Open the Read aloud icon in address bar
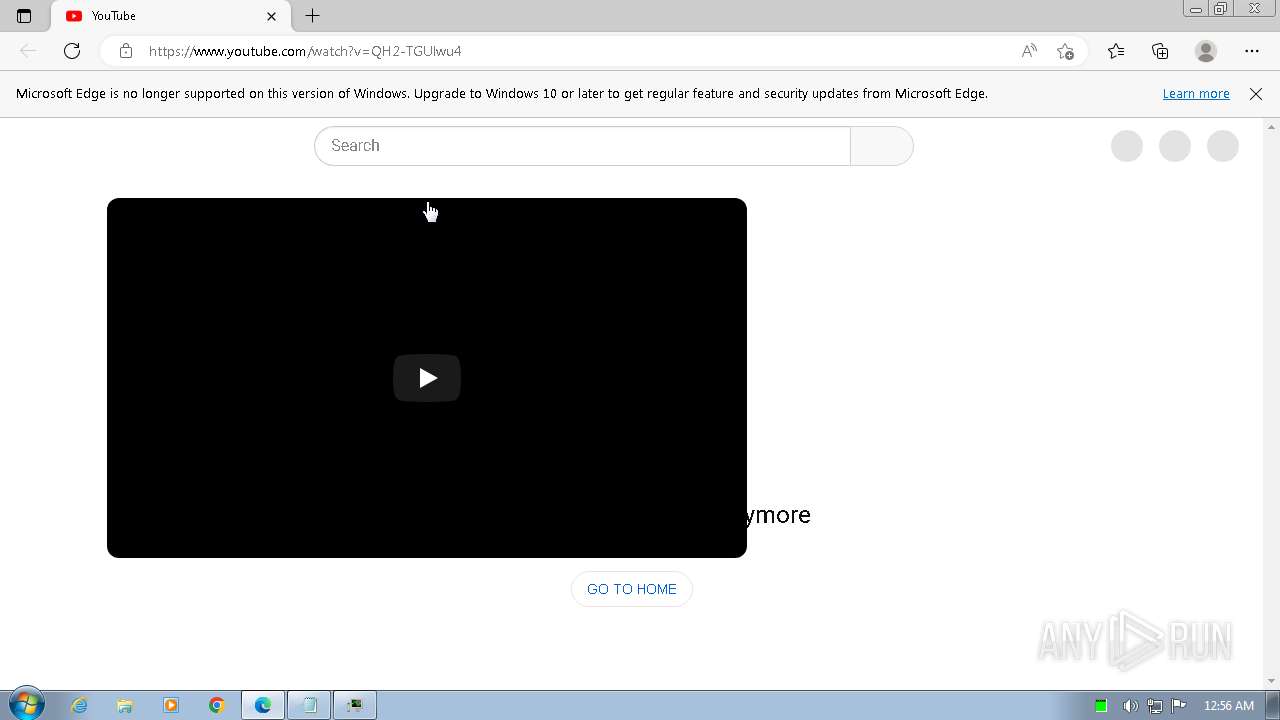The height and width of the screenshot is (720, 1280). (x=1029, y=51)
